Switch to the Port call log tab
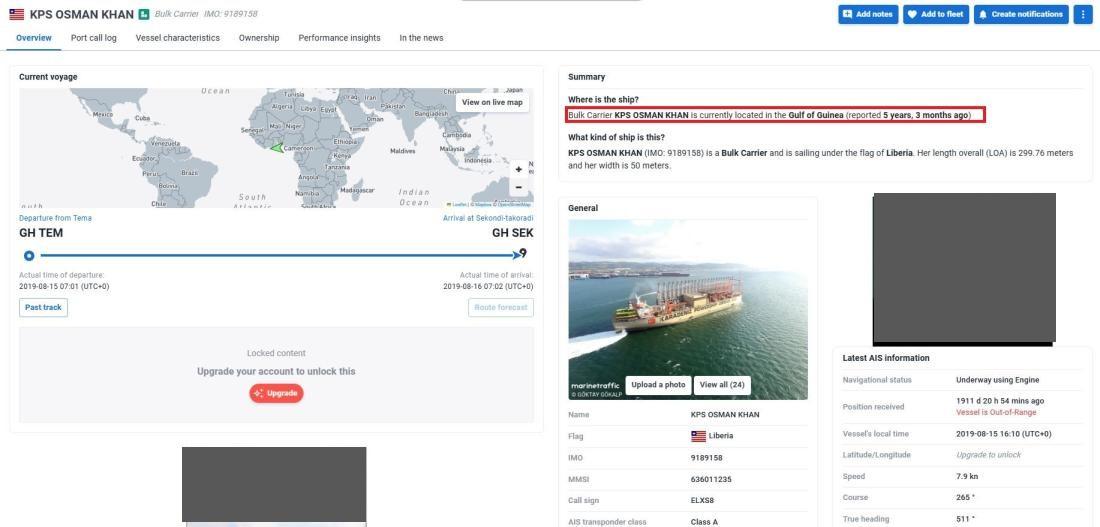This screenshot has width=1100, height=527. pyautogui.click(x=93, y=38)
